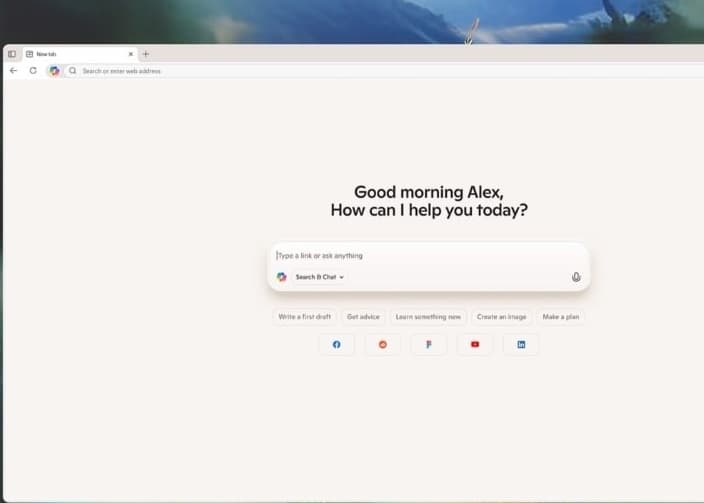The image size is (704, 503).
Task: Start voice input with microphone icon
Action: point(576,277)
